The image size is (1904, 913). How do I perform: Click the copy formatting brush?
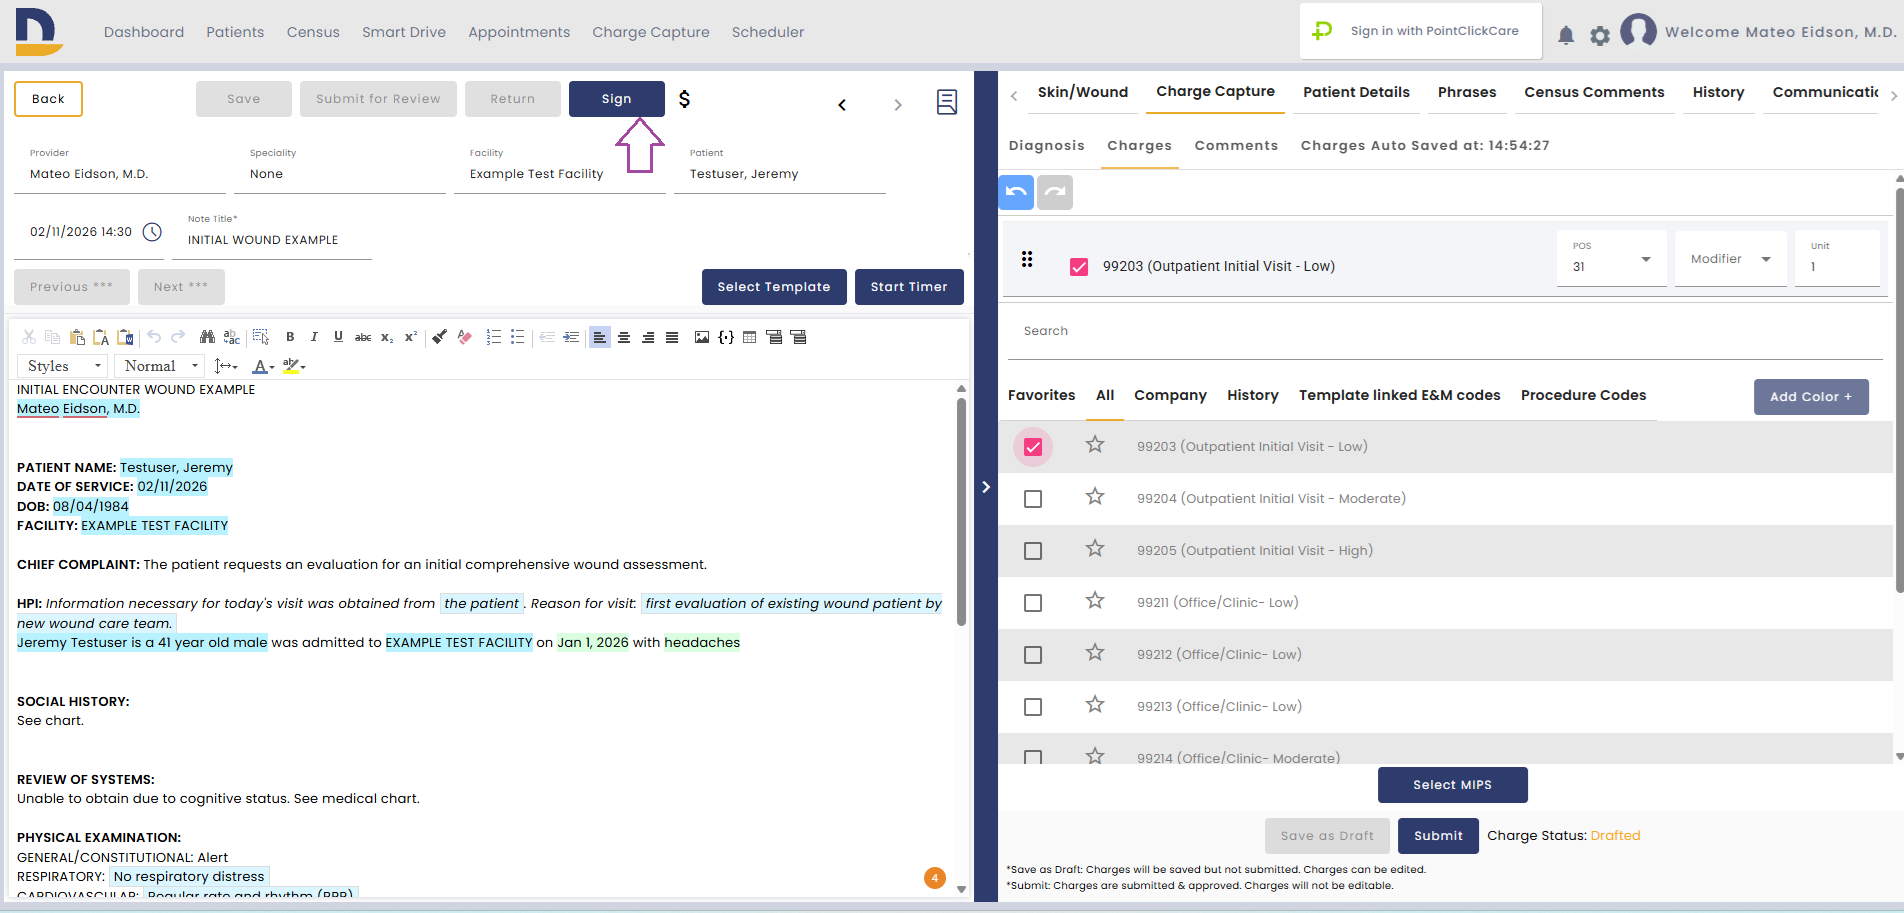(440, 337)
